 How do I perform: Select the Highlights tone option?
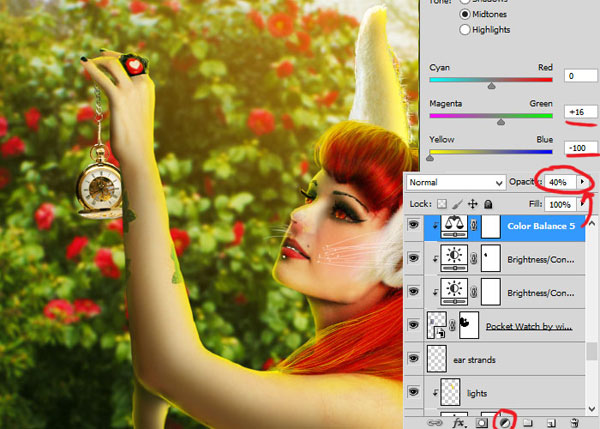click(465, 29)
